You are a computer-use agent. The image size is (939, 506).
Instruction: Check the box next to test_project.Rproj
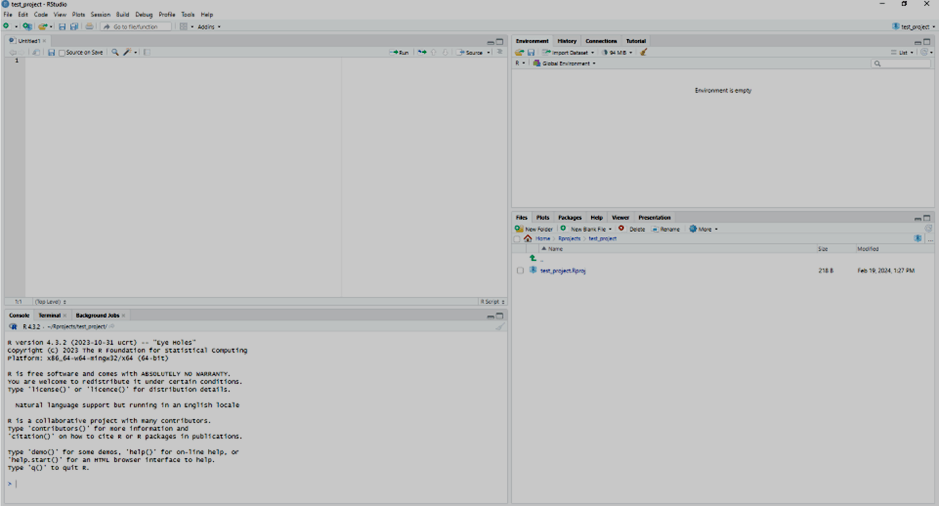[520, 271]
